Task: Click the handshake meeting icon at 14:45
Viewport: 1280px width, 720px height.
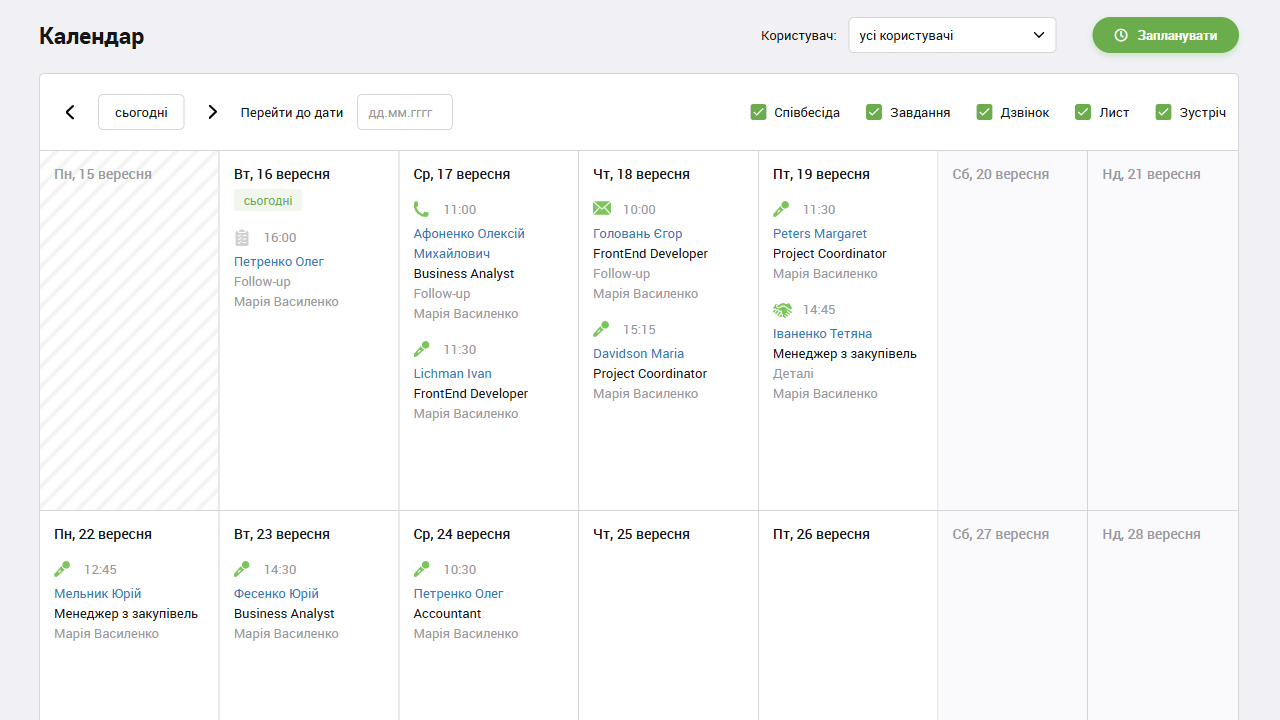Action: point(782,310)
